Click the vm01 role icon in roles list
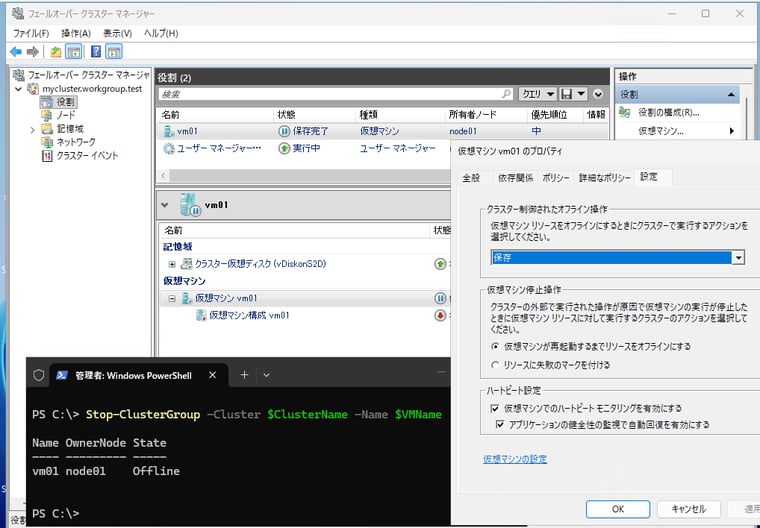 [x=169, y=131]
